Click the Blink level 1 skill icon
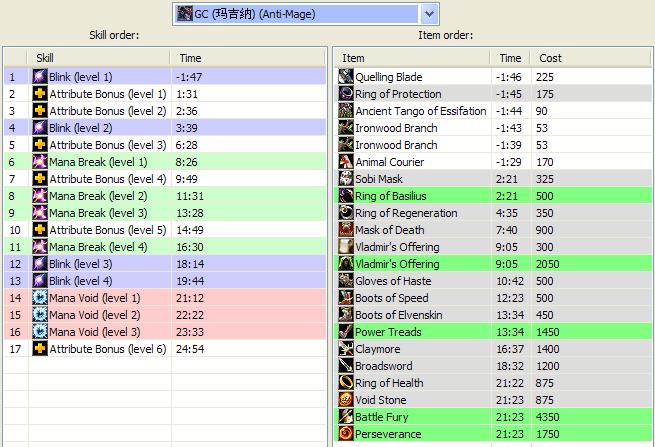Image resolution: width=655 pixels, height=447 pixels. [x=40, y=77]
